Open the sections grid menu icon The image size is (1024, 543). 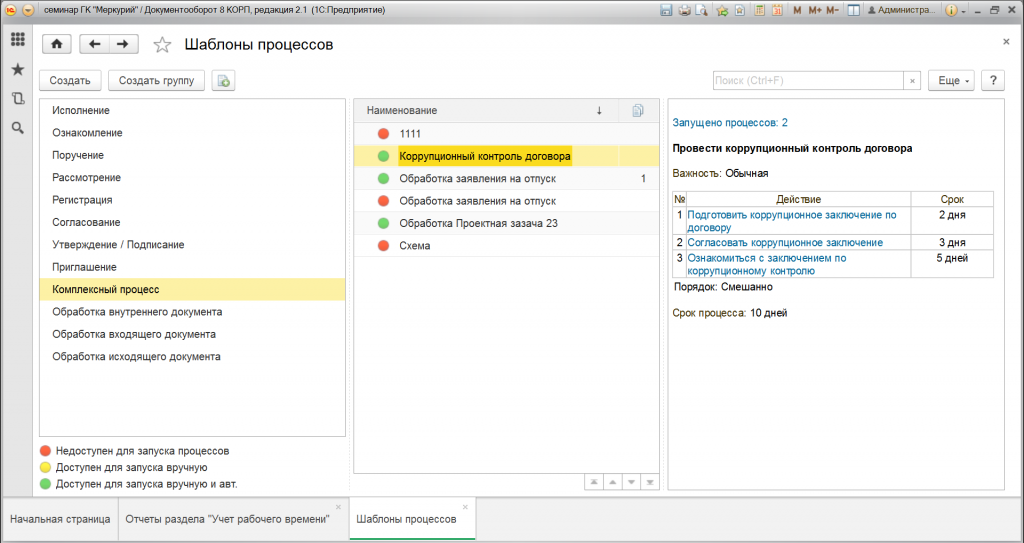tap(18, 39)
